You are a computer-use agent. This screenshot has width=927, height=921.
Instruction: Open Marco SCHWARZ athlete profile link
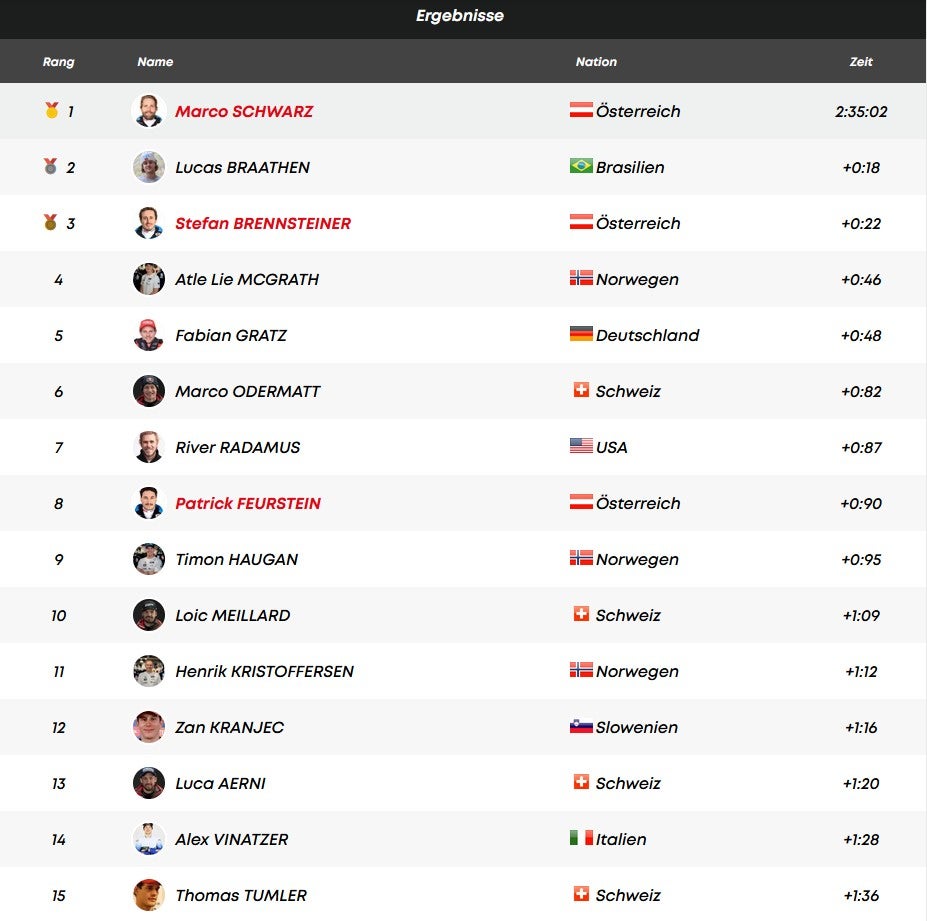pyautogui.click(x=244, y=111)
